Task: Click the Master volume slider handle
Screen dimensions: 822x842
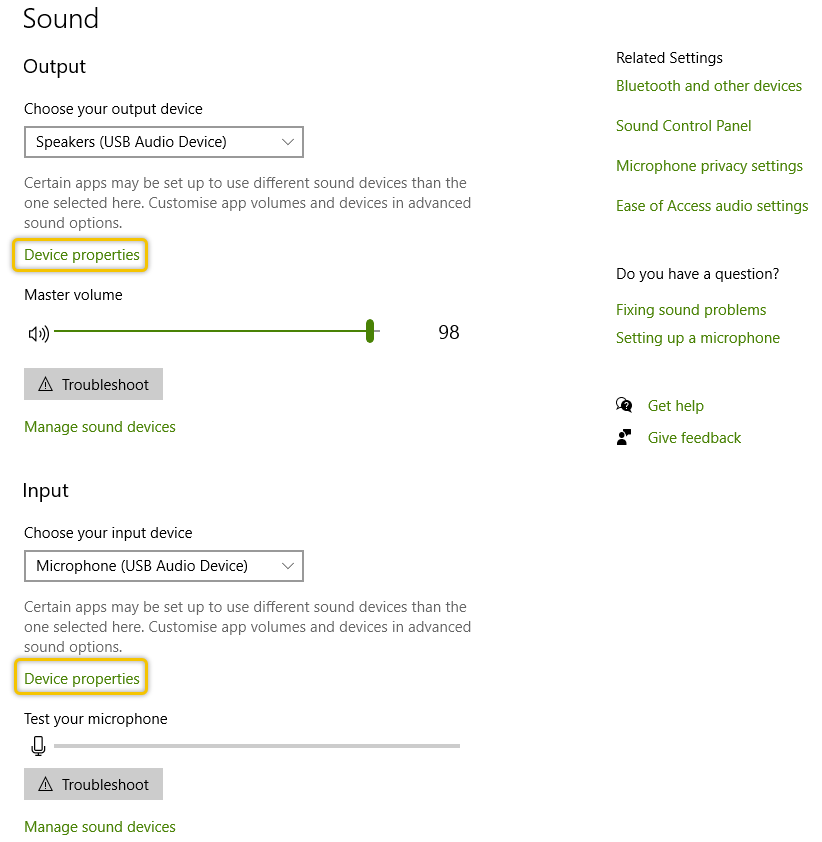Action: [x=370, y=331]
